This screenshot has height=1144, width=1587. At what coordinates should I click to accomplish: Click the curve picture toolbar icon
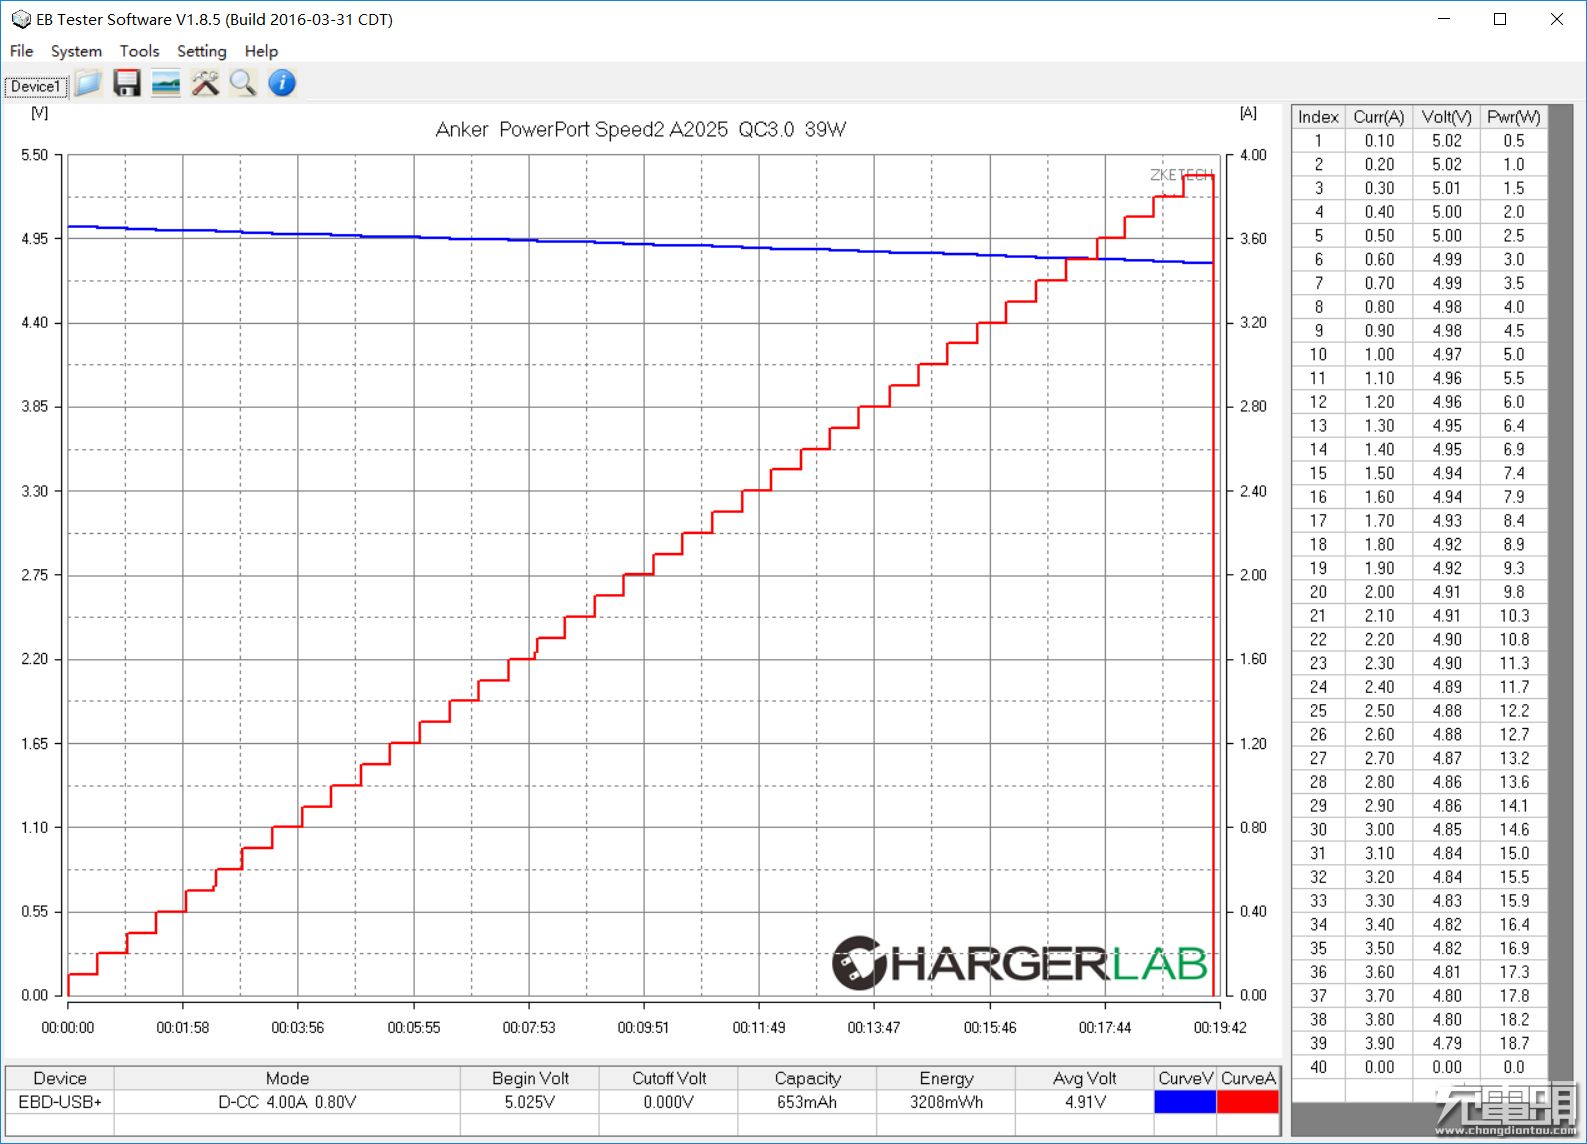point(166,83)
